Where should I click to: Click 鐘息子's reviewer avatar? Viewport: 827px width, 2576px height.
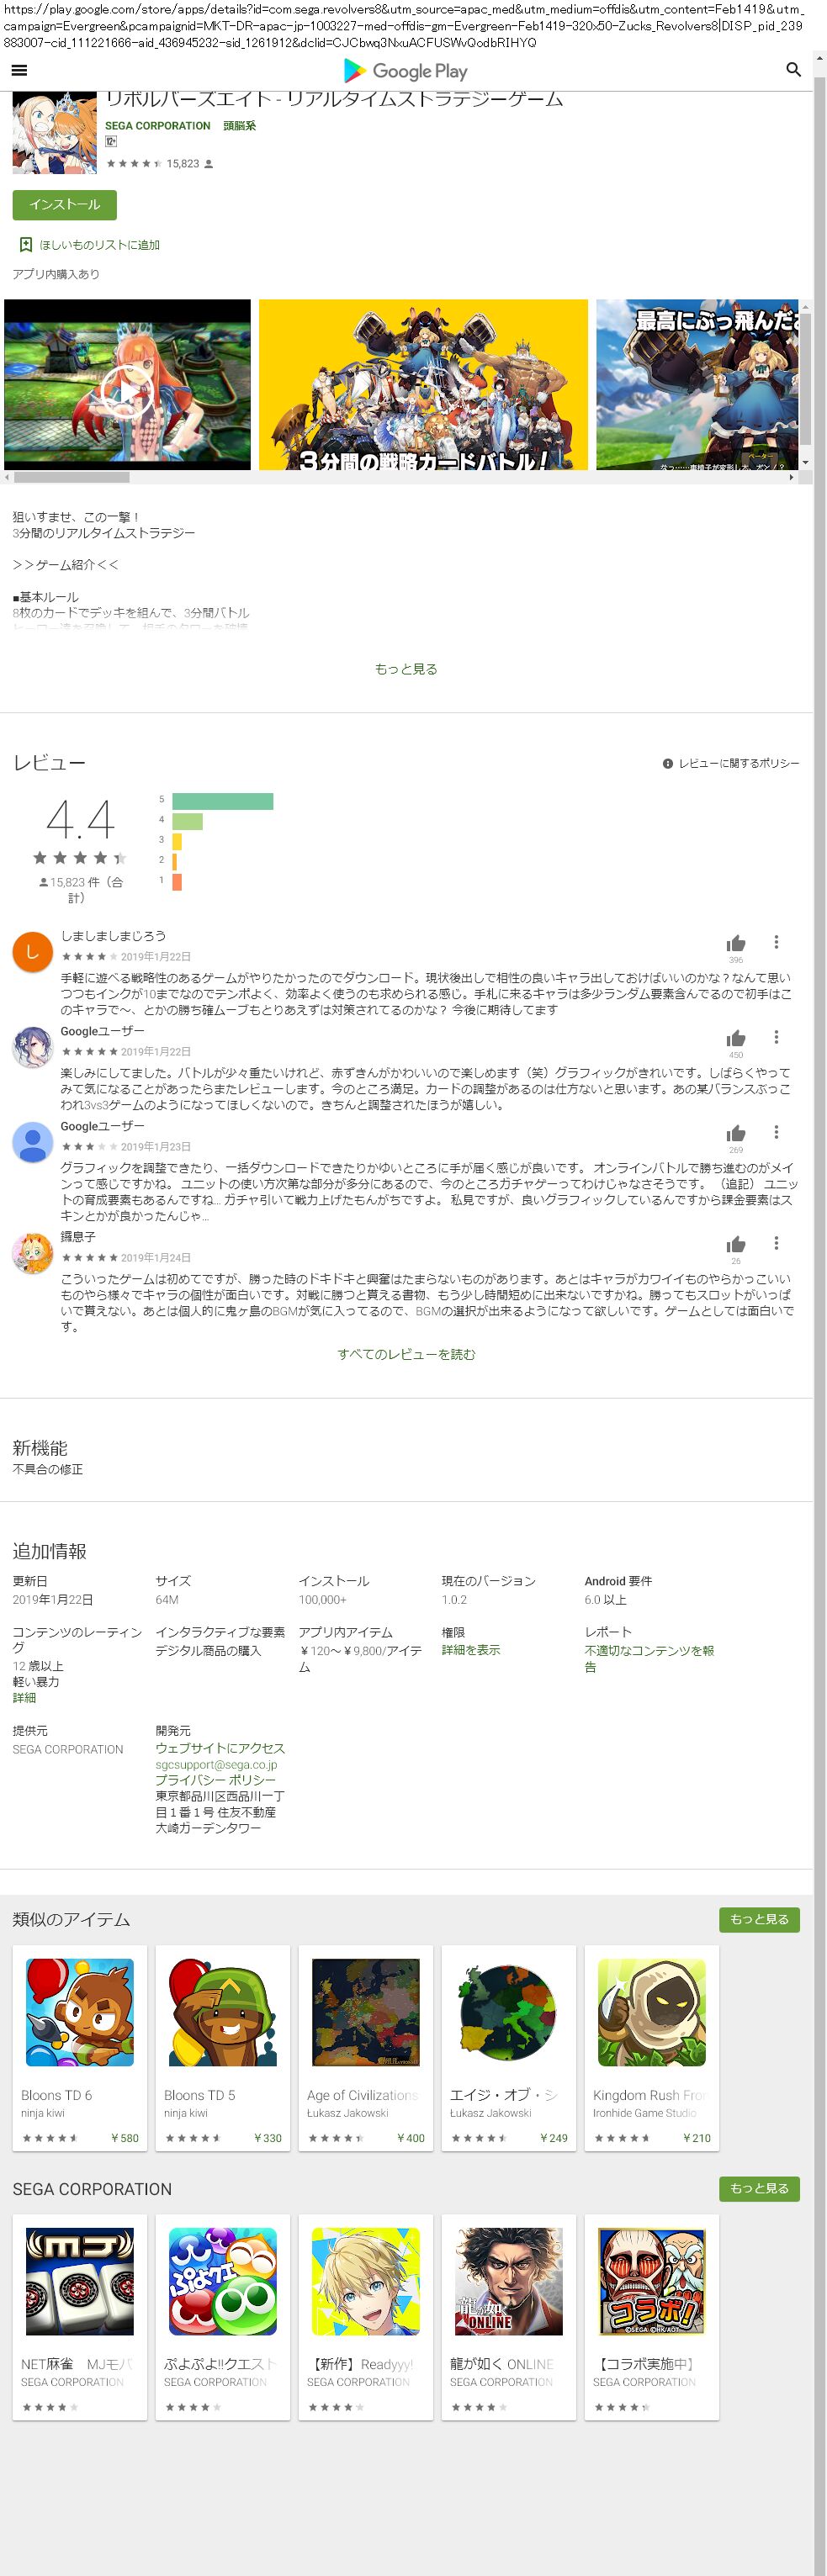point(32,1253)
